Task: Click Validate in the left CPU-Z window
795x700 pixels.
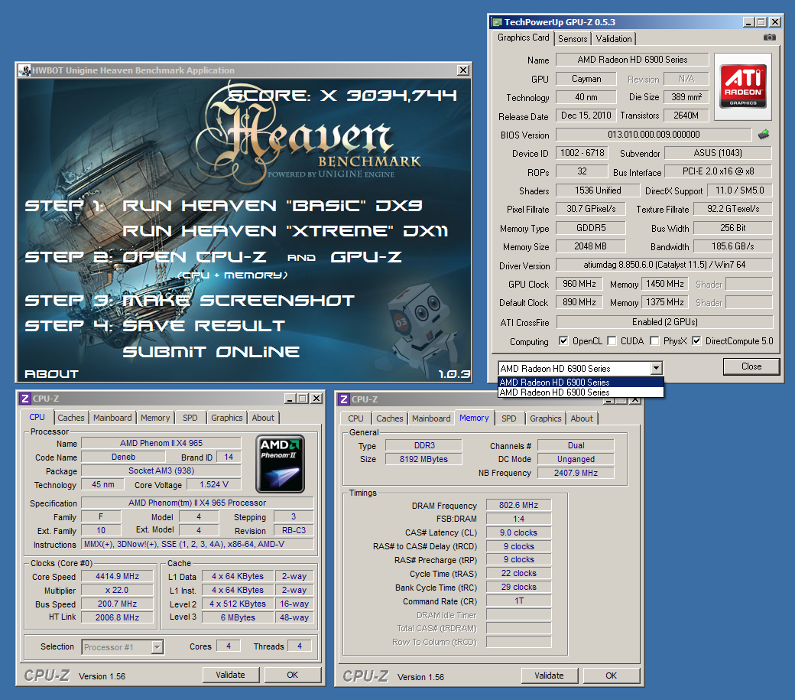Action: click(x=230, y=675)
